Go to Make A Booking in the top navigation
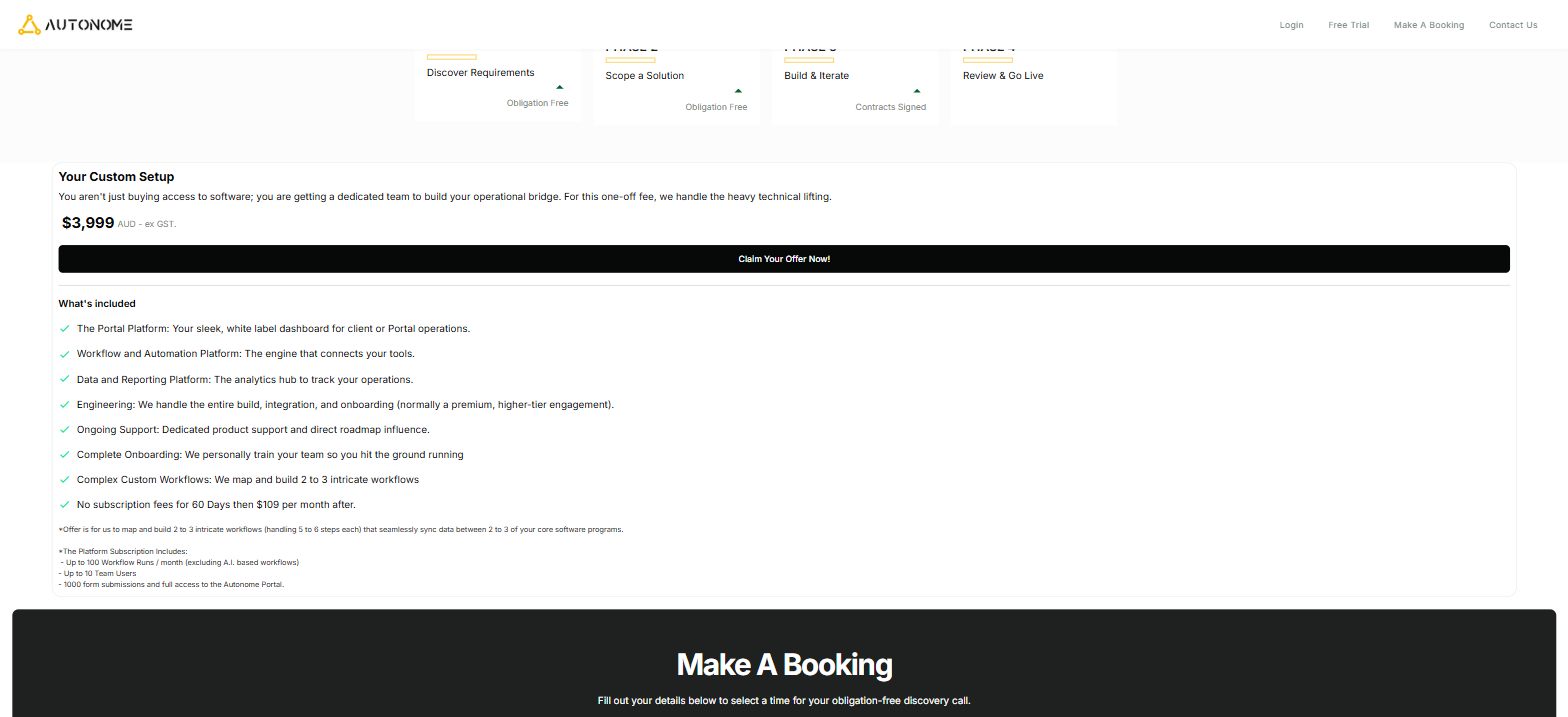Viewport: 1568px width, 717px height. (x=1428, y=25)
